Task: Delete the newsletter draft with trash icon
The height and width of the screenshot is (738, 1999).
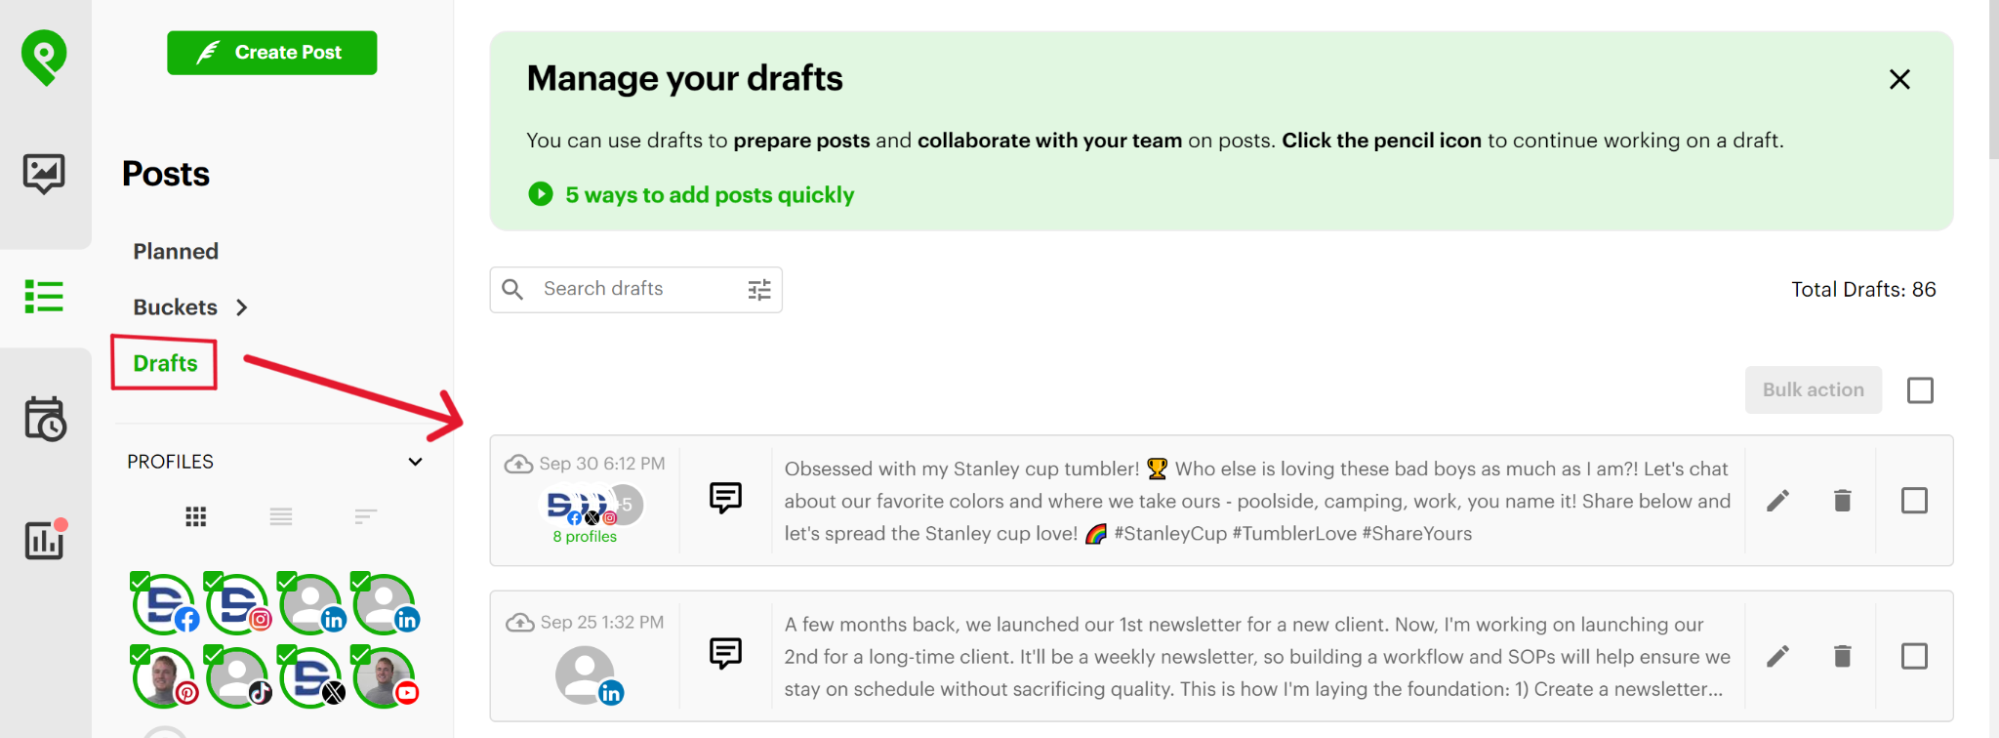Action: click(x=1842, y=656)
